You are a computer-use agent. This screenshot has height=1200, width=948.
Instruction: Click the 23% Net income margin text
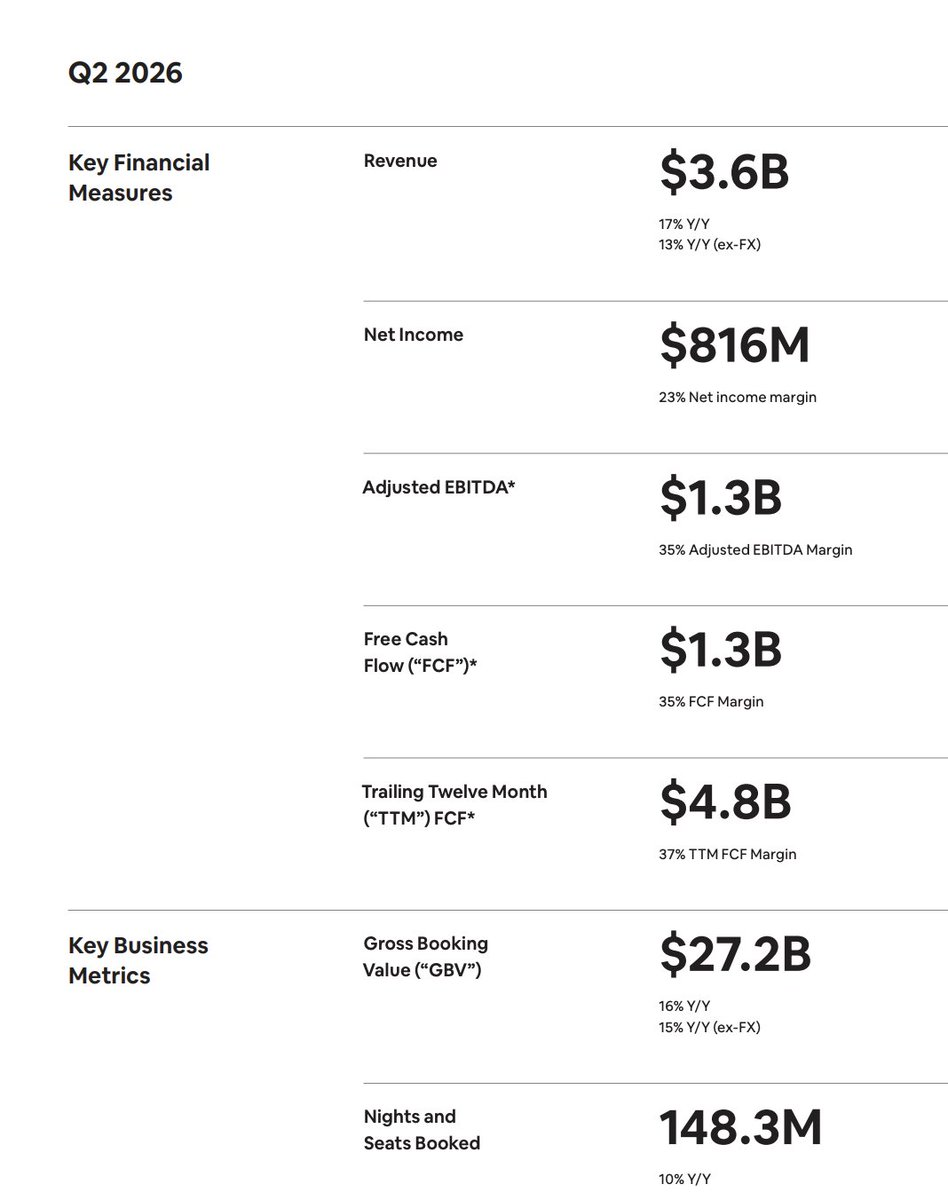[x=737, y=397]
